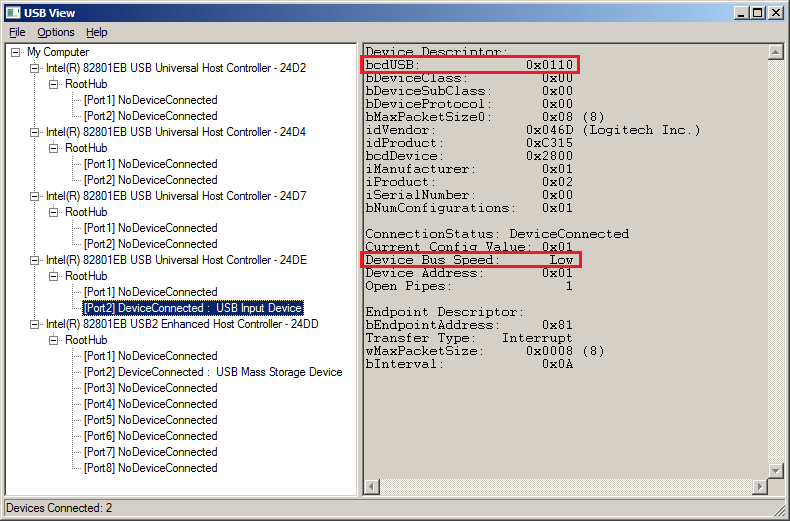Select the 24D4 Universal Host Controller item
The height and width of the screenshot is (521, 790).
[175, 132]
